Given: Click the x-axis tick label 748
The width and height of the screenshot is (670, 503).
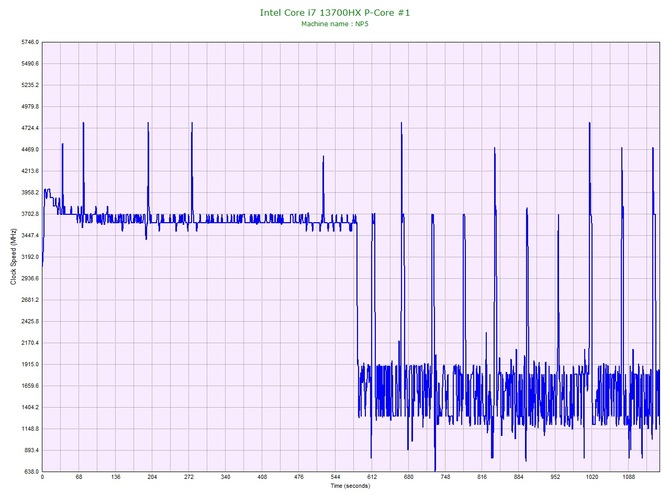Looking at the screenshot, I should point(445,477).
